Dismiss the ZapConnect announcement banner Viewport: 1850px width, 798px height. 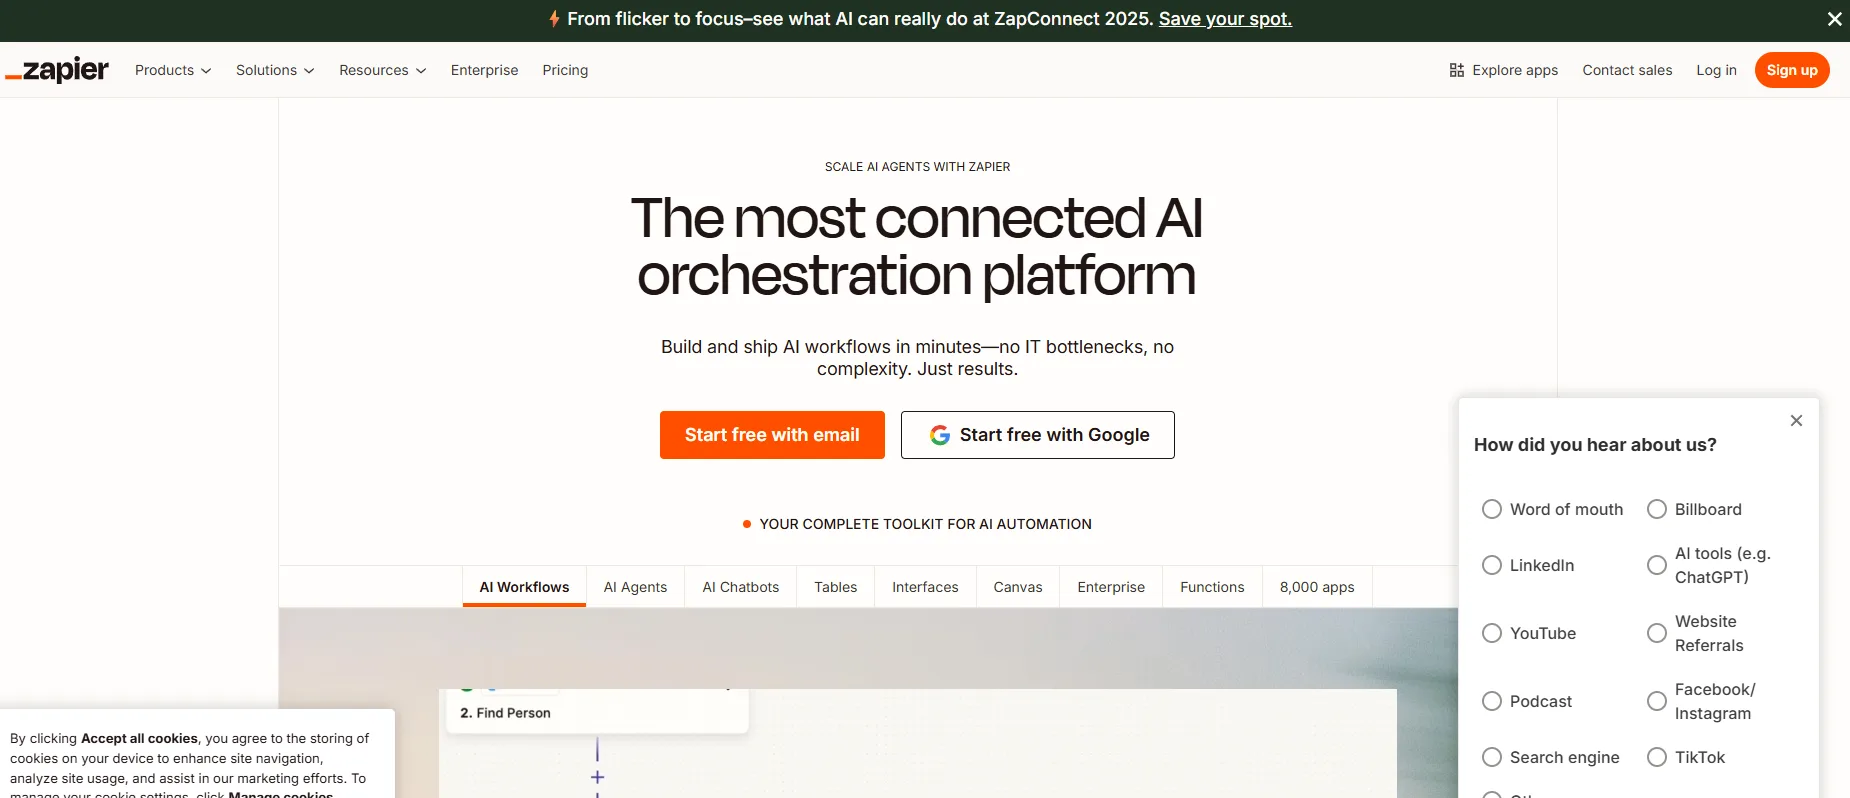1834,19
